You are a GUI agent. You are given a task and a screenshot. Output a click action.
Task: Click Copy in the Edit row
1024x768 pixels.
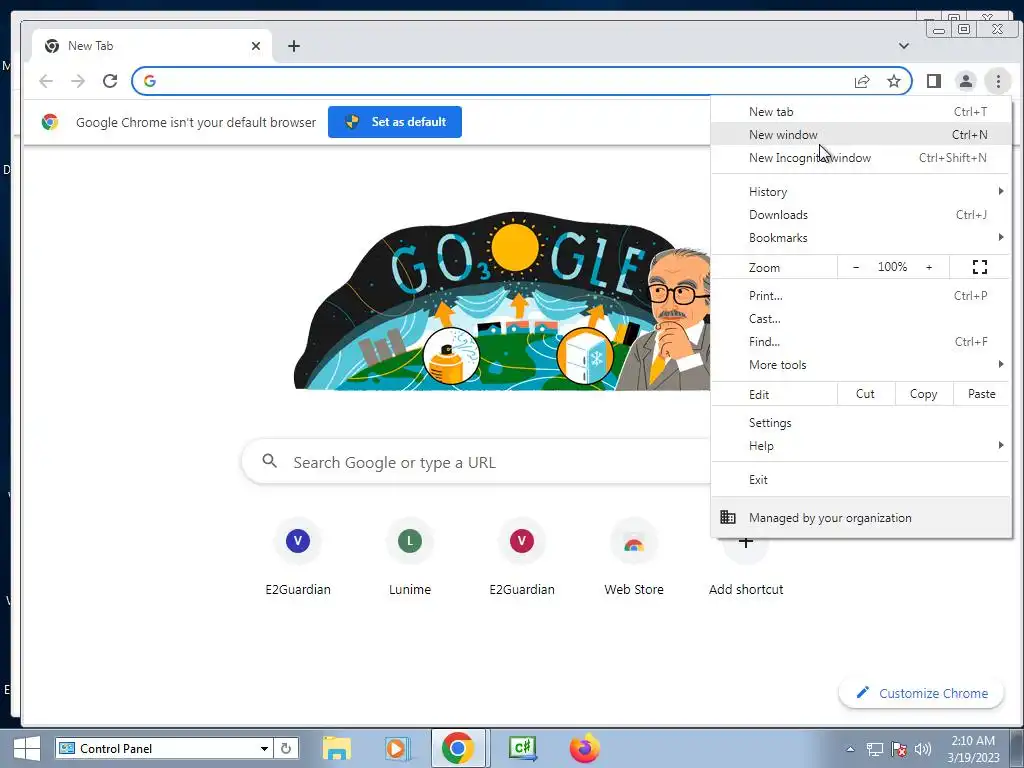click(x=923, y=394)
